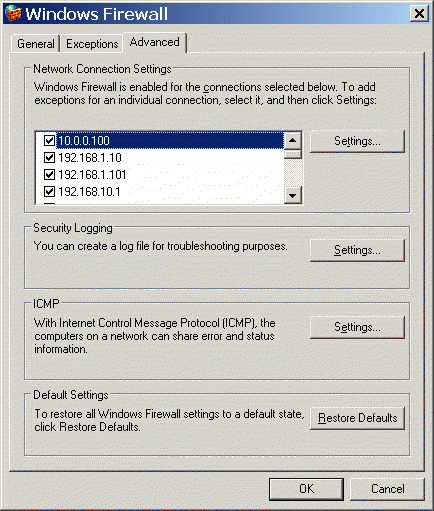
Task: Toggle the 192.168.10.1 connection checkbox
Action: click(49, 191)
